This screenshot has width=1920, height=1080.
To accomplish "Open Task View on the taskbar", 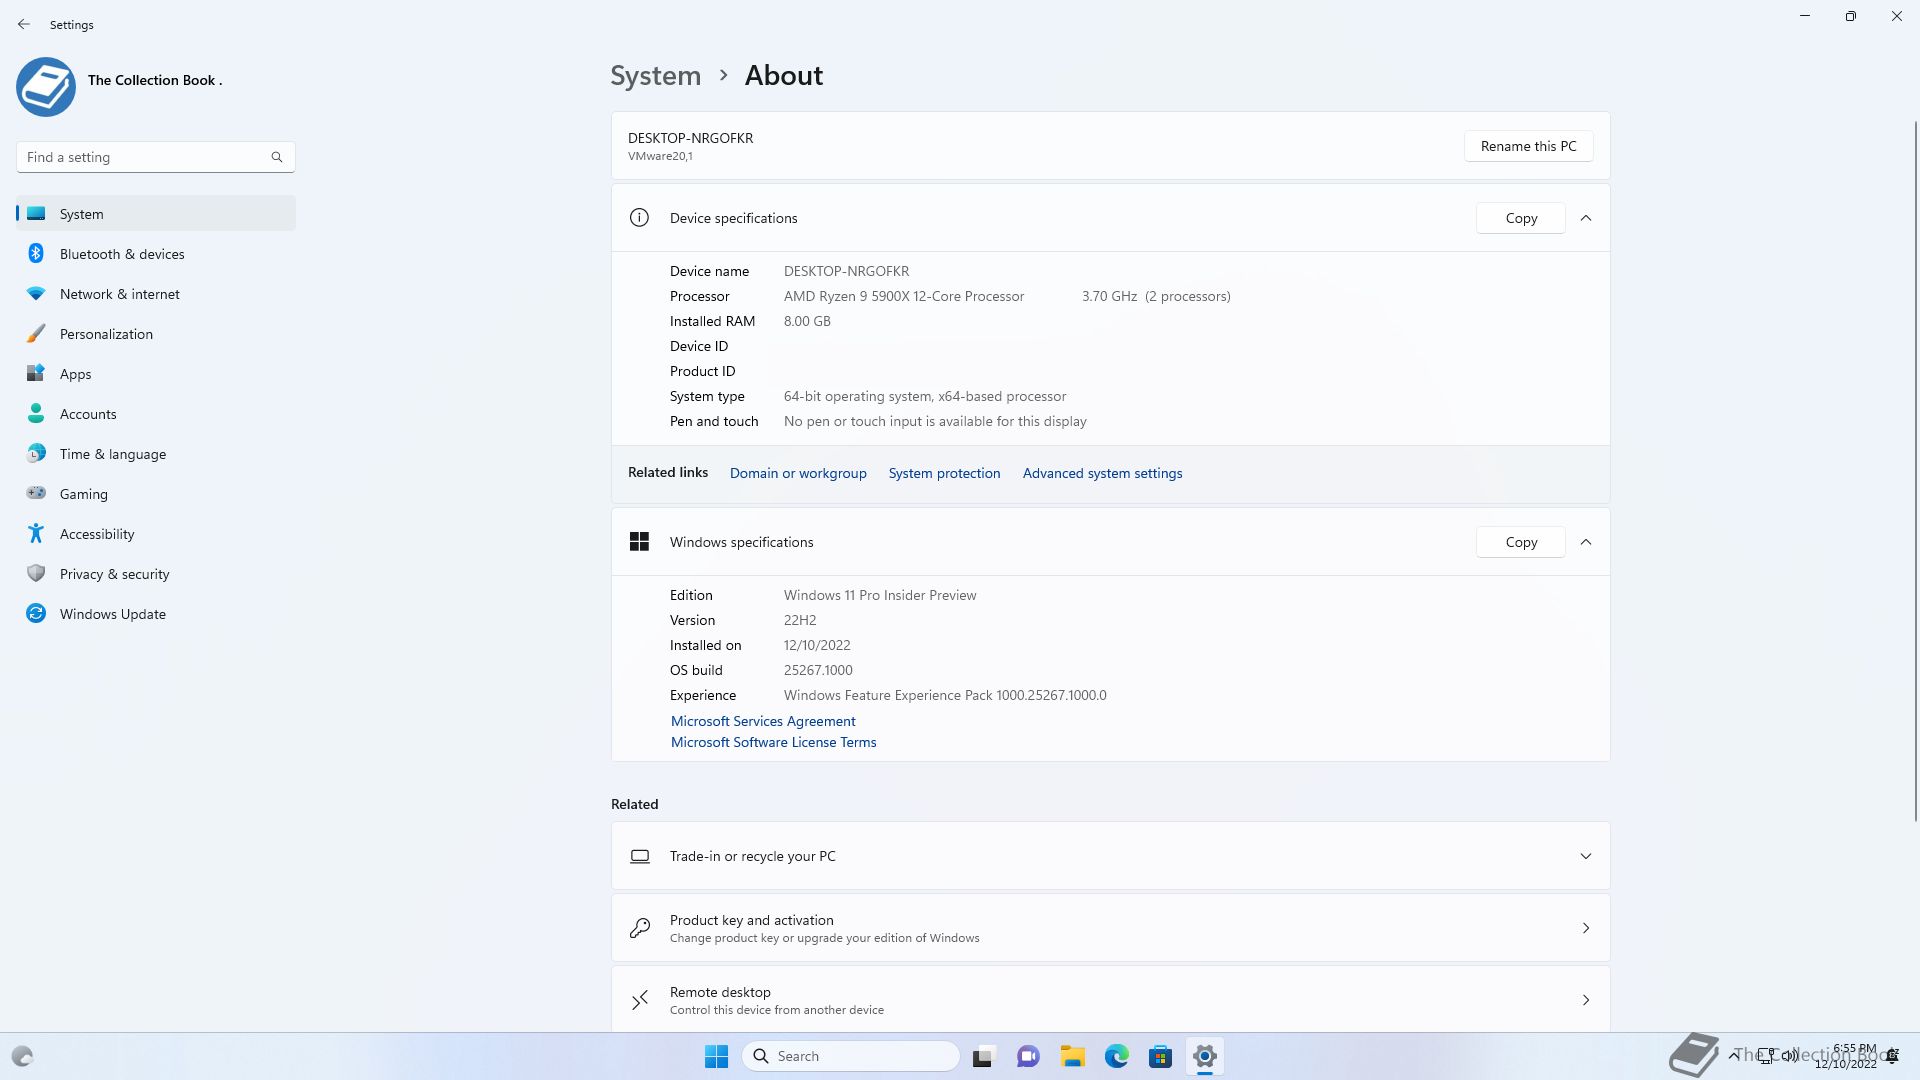I will click(984, 1056).
